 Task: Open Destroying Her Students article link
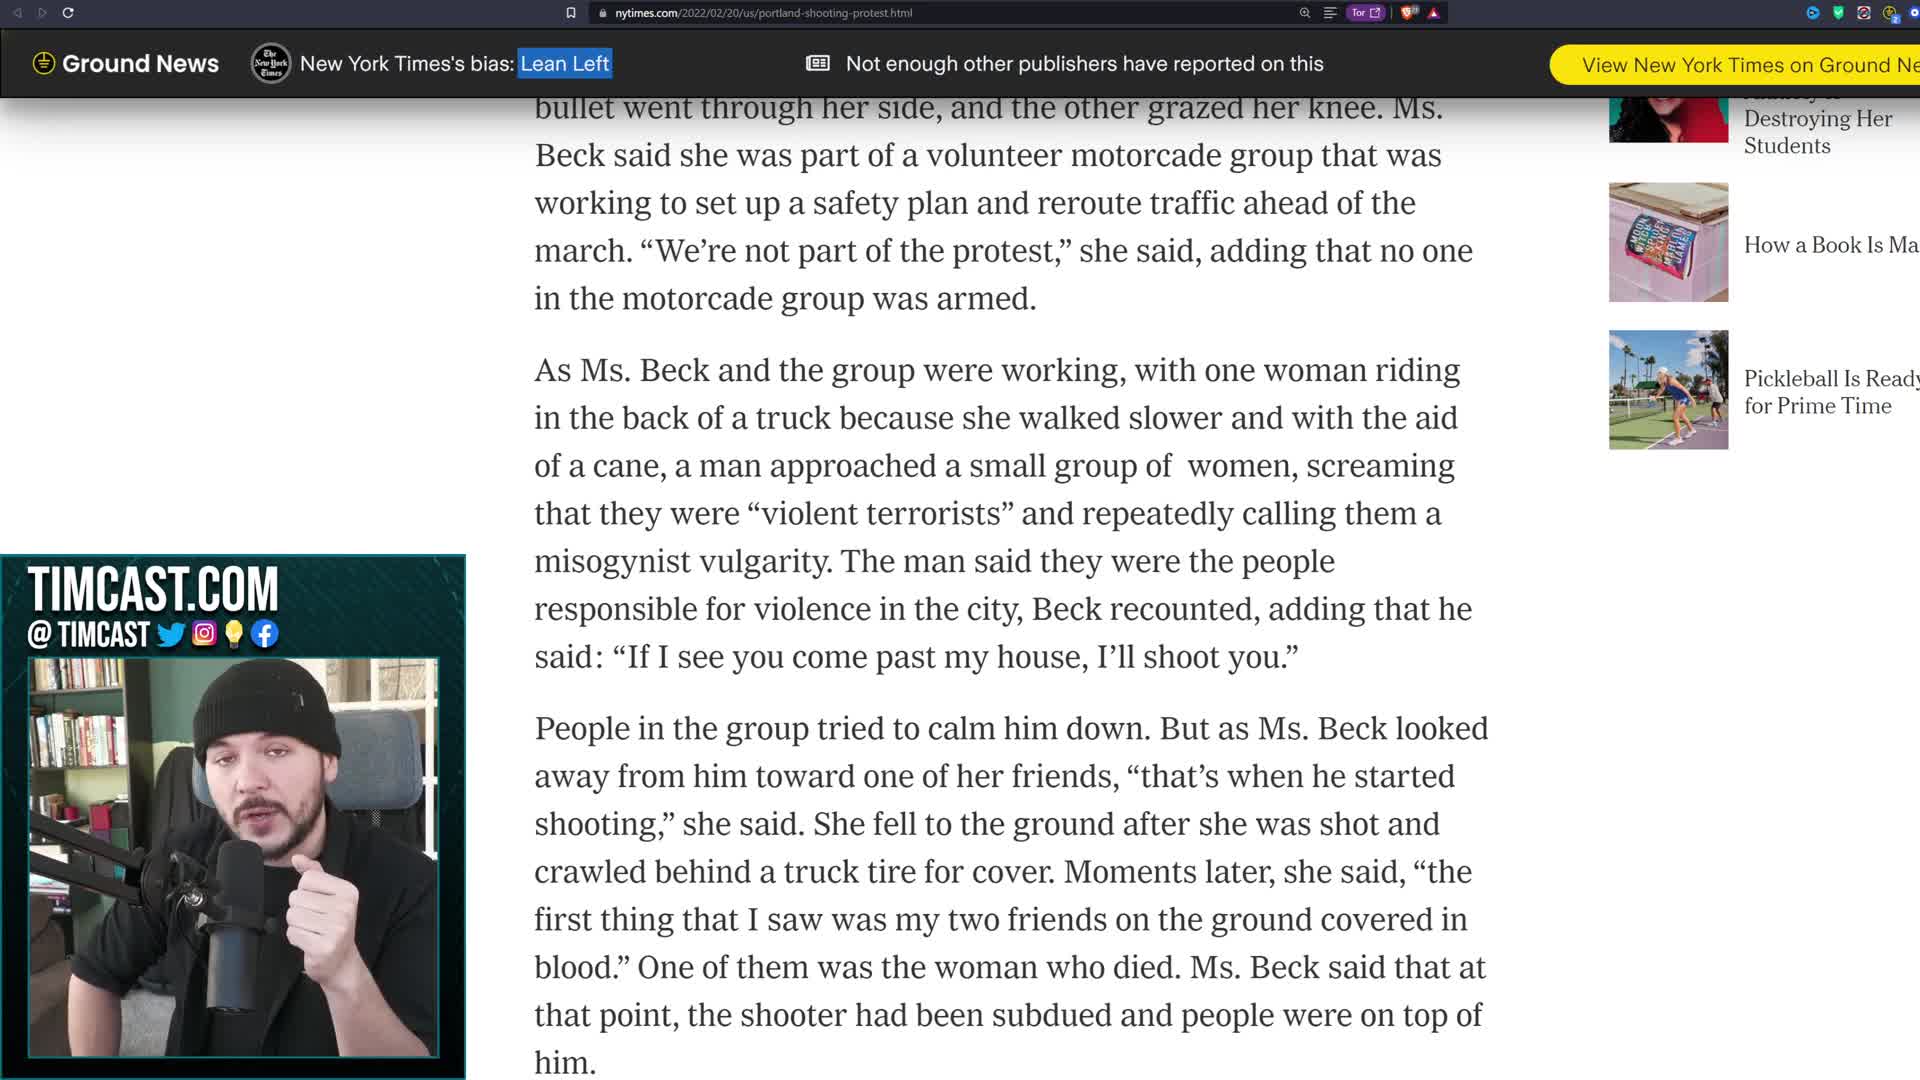tap(1817, 132)
